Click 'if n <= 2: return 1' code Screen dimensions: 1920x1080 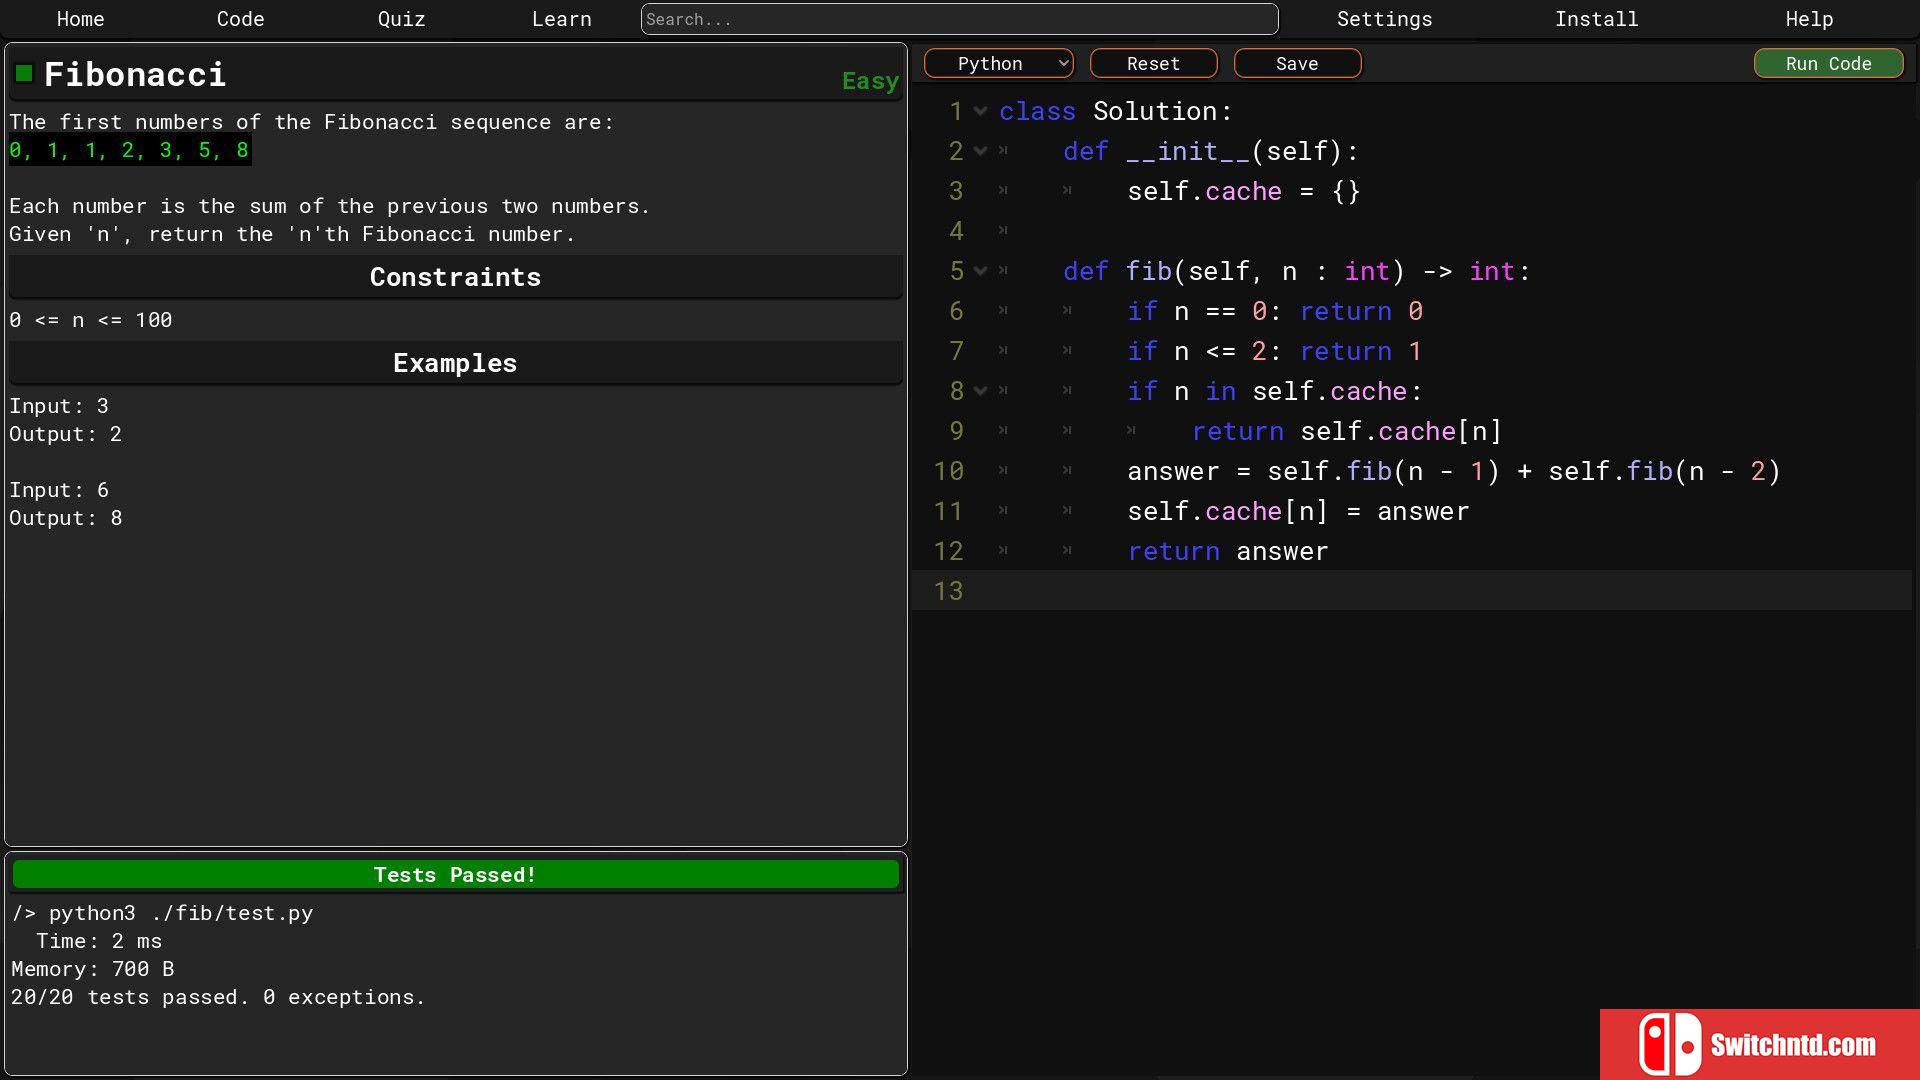(1275, 351)
